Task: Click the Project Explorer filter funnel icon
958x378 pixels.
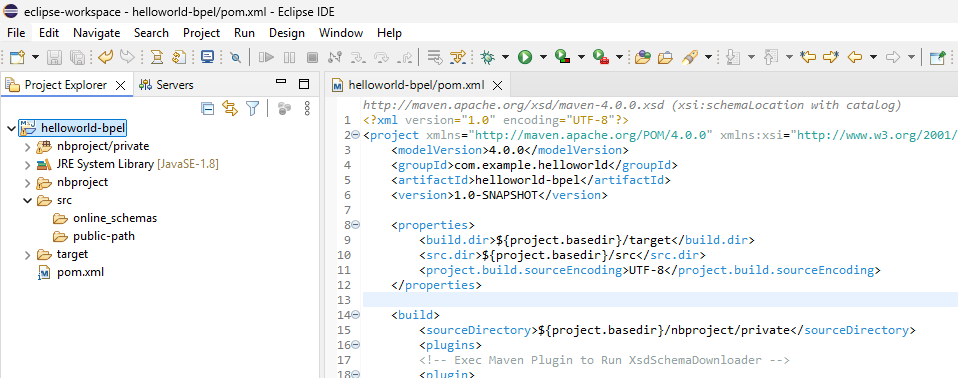Action: 252,109
